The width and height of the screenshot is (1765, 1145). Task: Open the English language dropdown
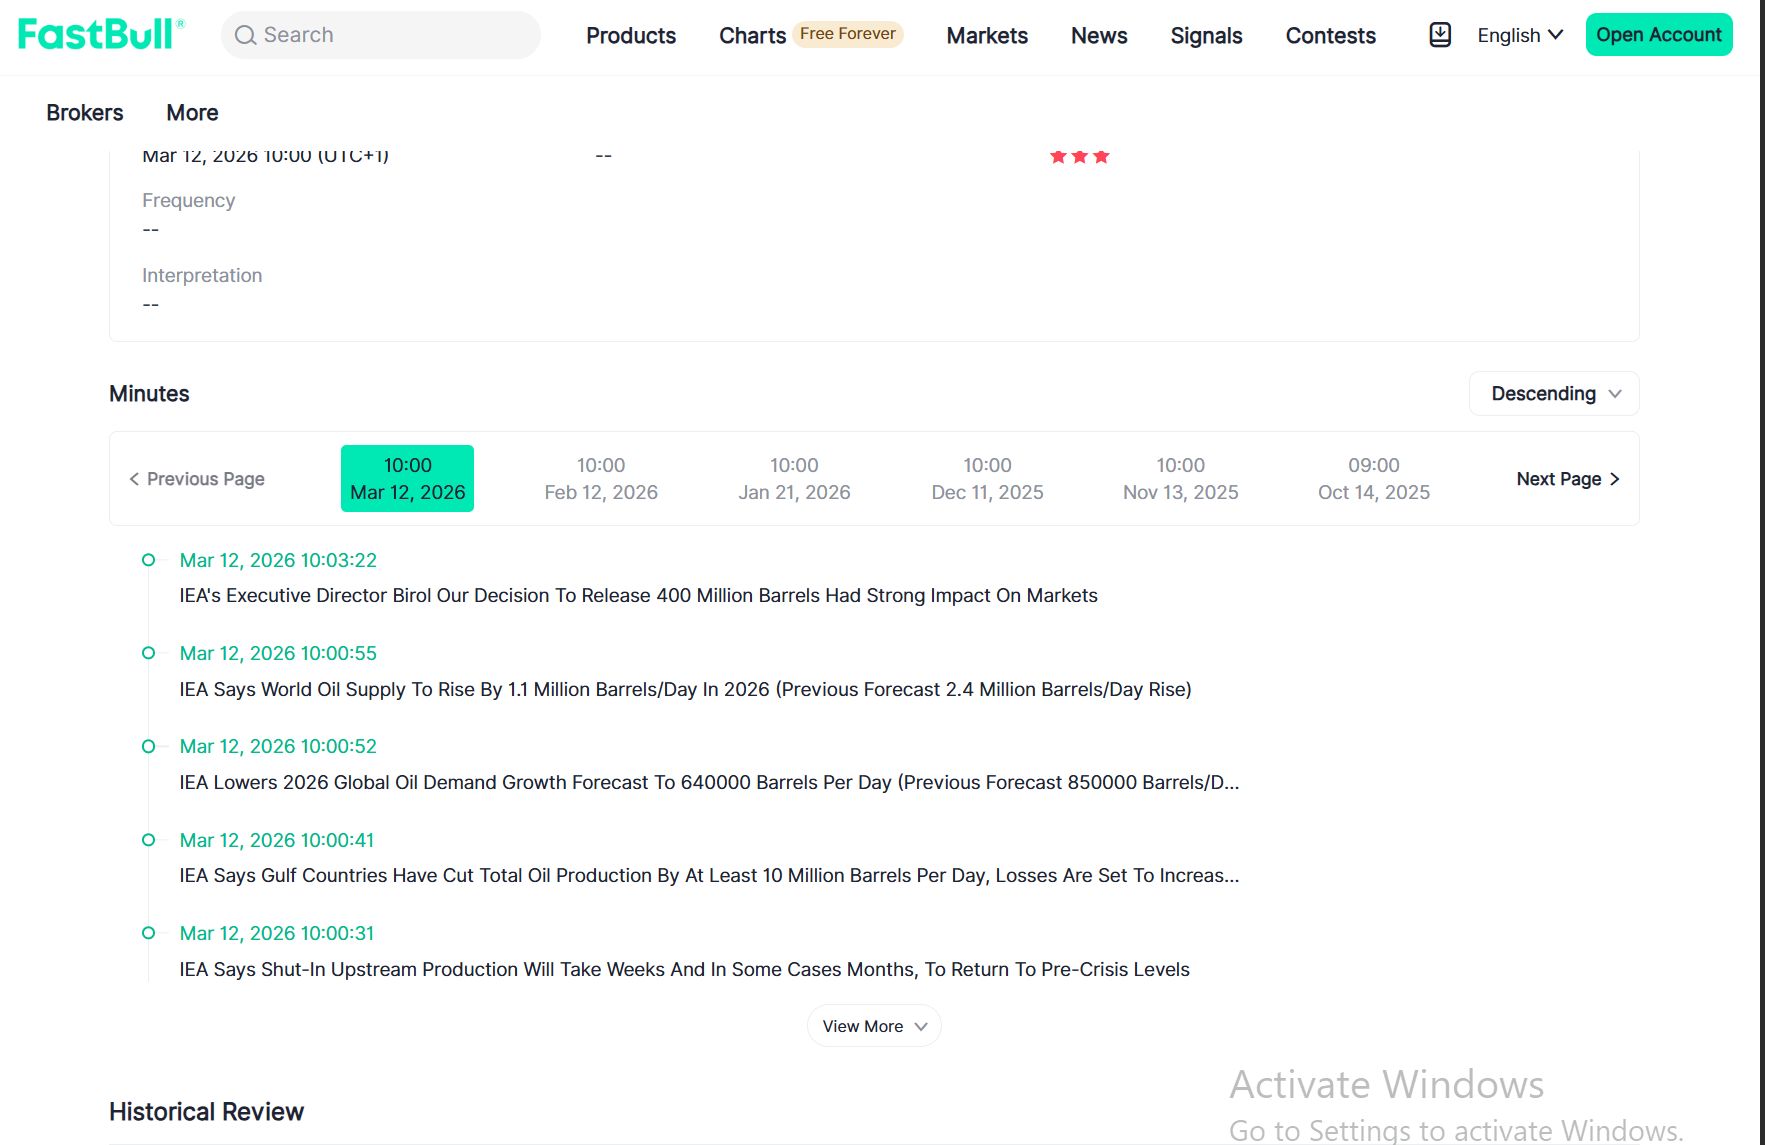click(x=1519, y=35)
